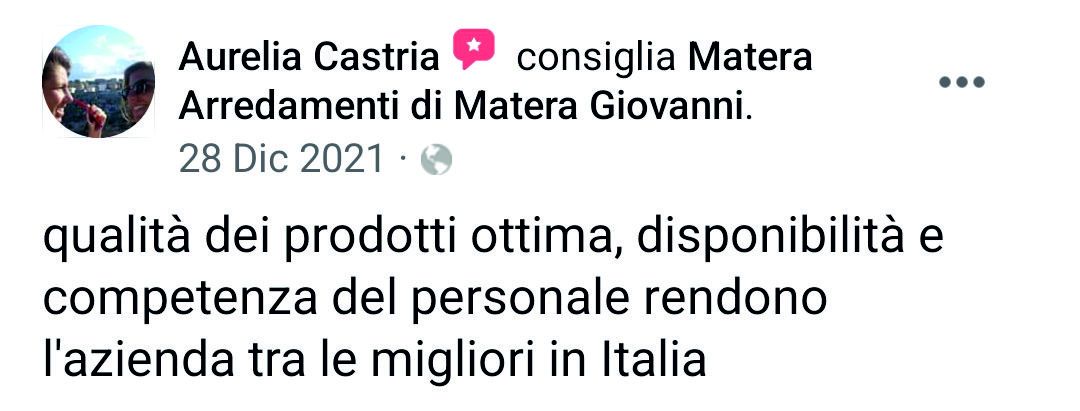Click the globe public audience icon

(436, 160)
